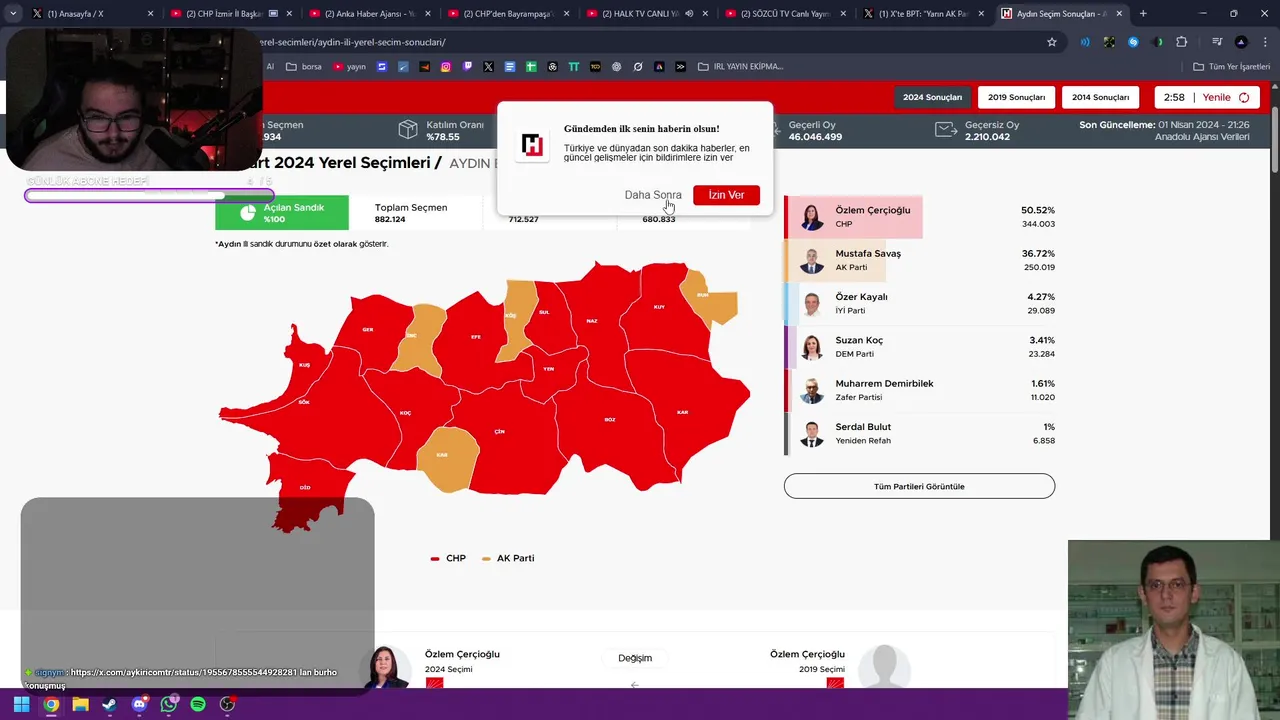Click the 'Katılım Oranı' ballot box icon

click(407, 130)
